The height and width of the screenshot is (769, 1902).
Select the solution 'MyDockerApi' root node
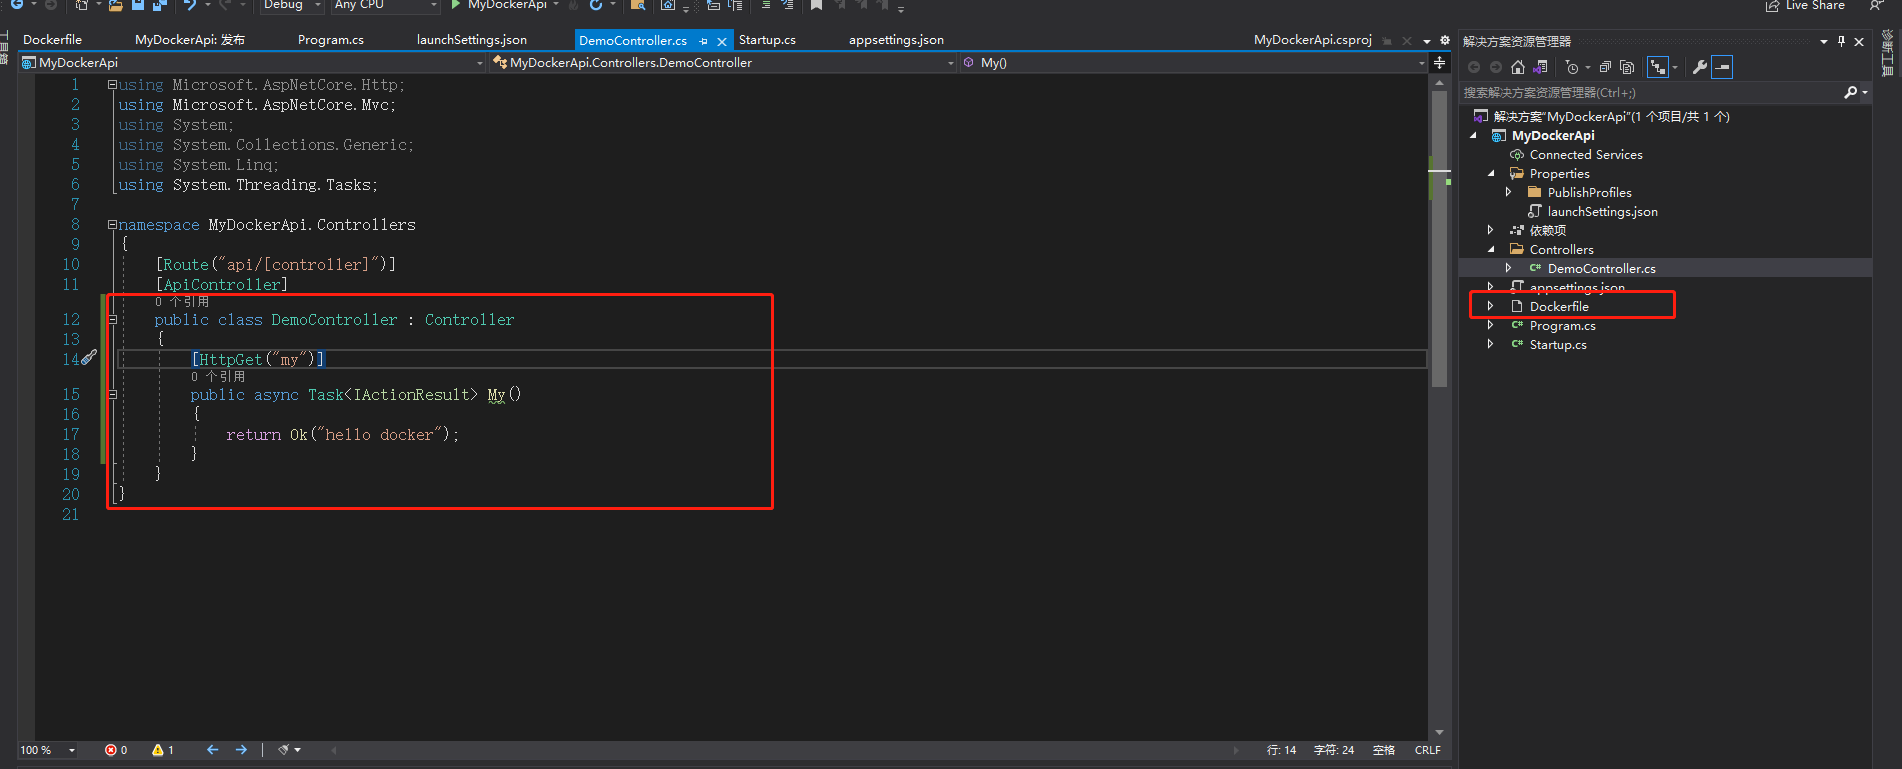pyautogui.click(x=1611, y=116)
